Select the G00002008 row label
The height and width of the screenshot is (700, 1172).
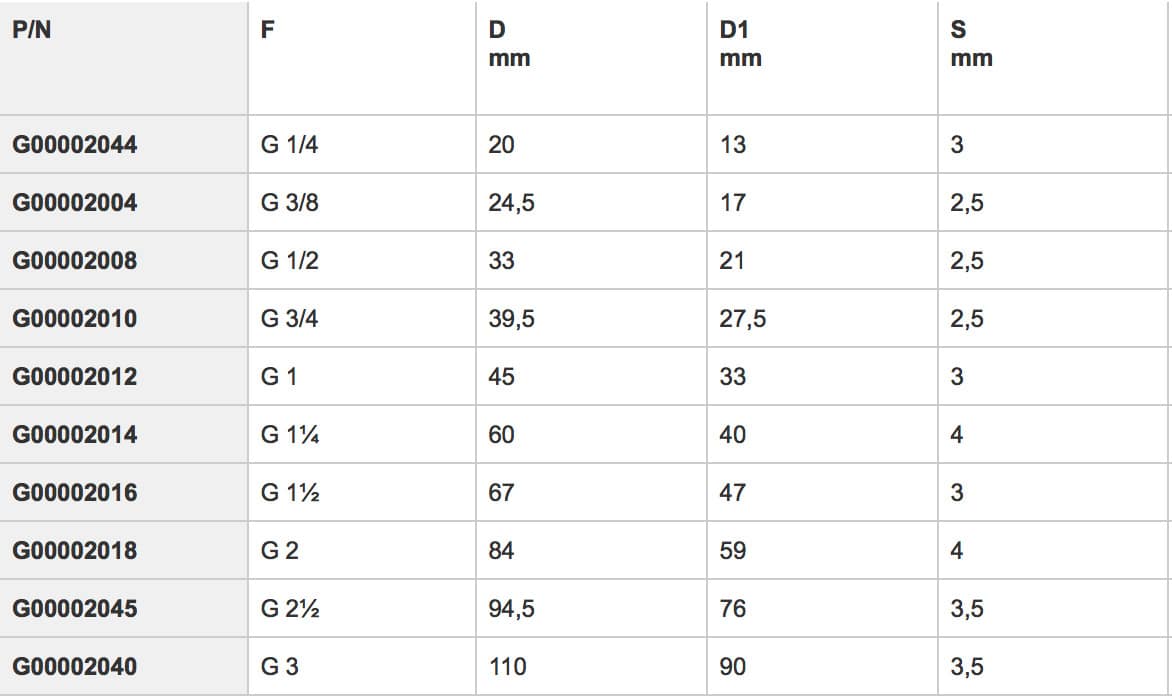coord(75,261)
